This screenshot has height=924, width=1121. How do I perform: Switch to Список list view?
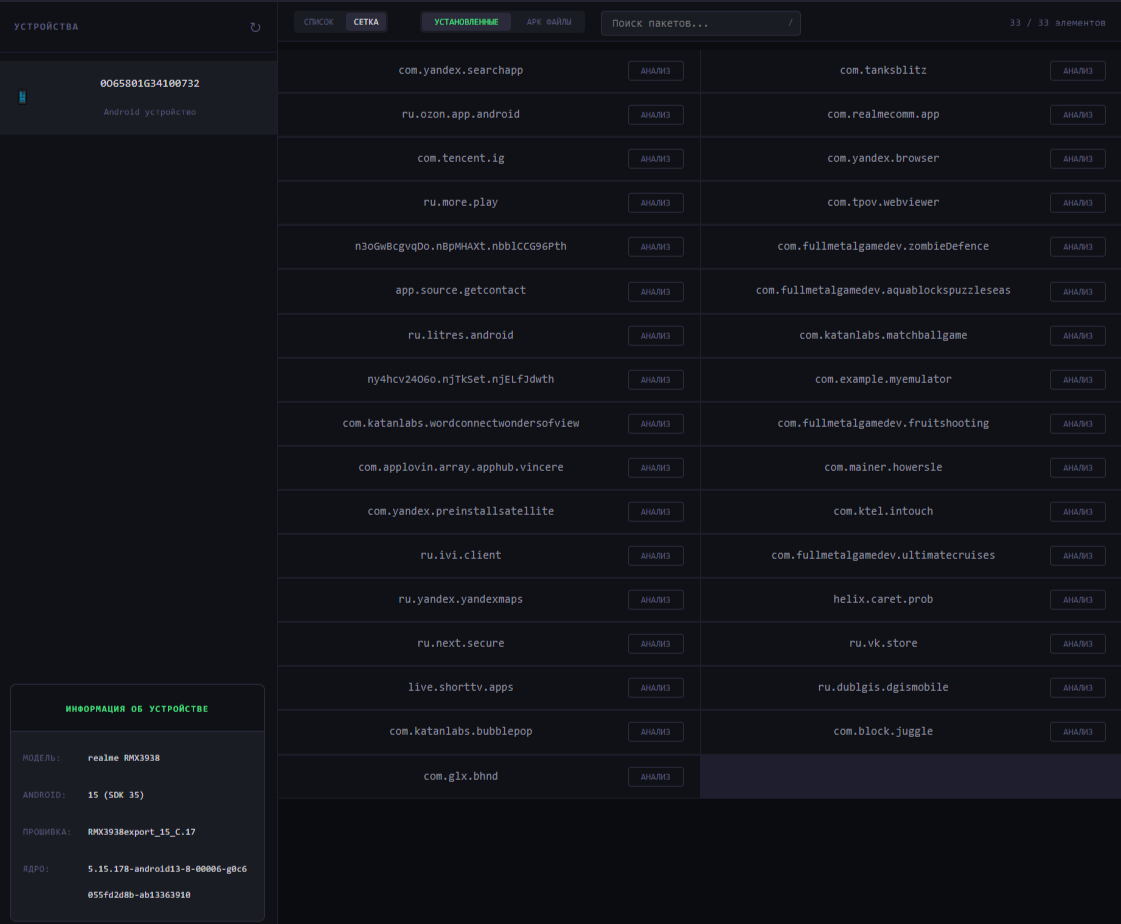[x=319, y=22]
